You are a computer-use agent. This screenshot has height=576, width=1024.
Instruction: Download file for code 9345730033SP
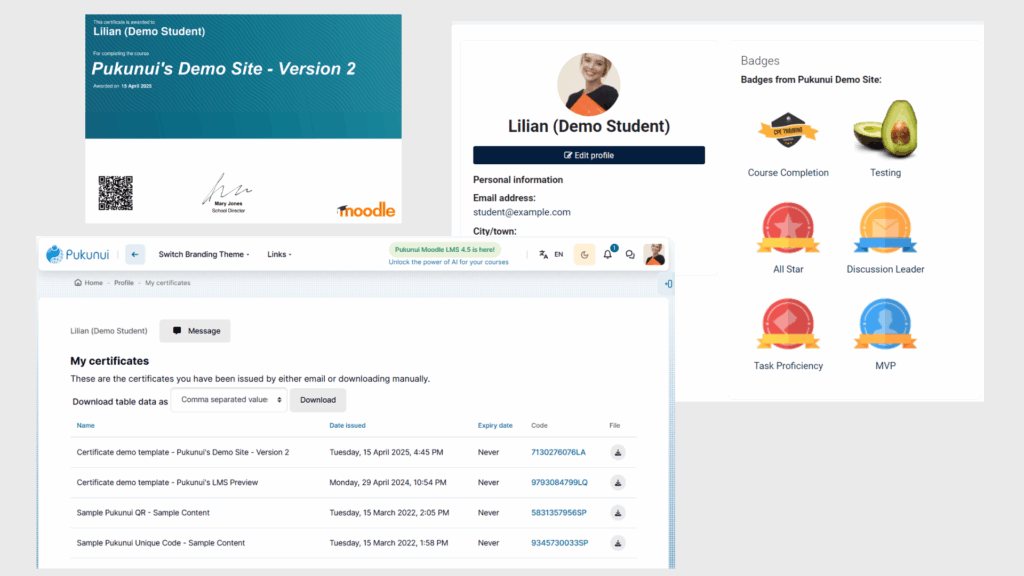[618, 543]
